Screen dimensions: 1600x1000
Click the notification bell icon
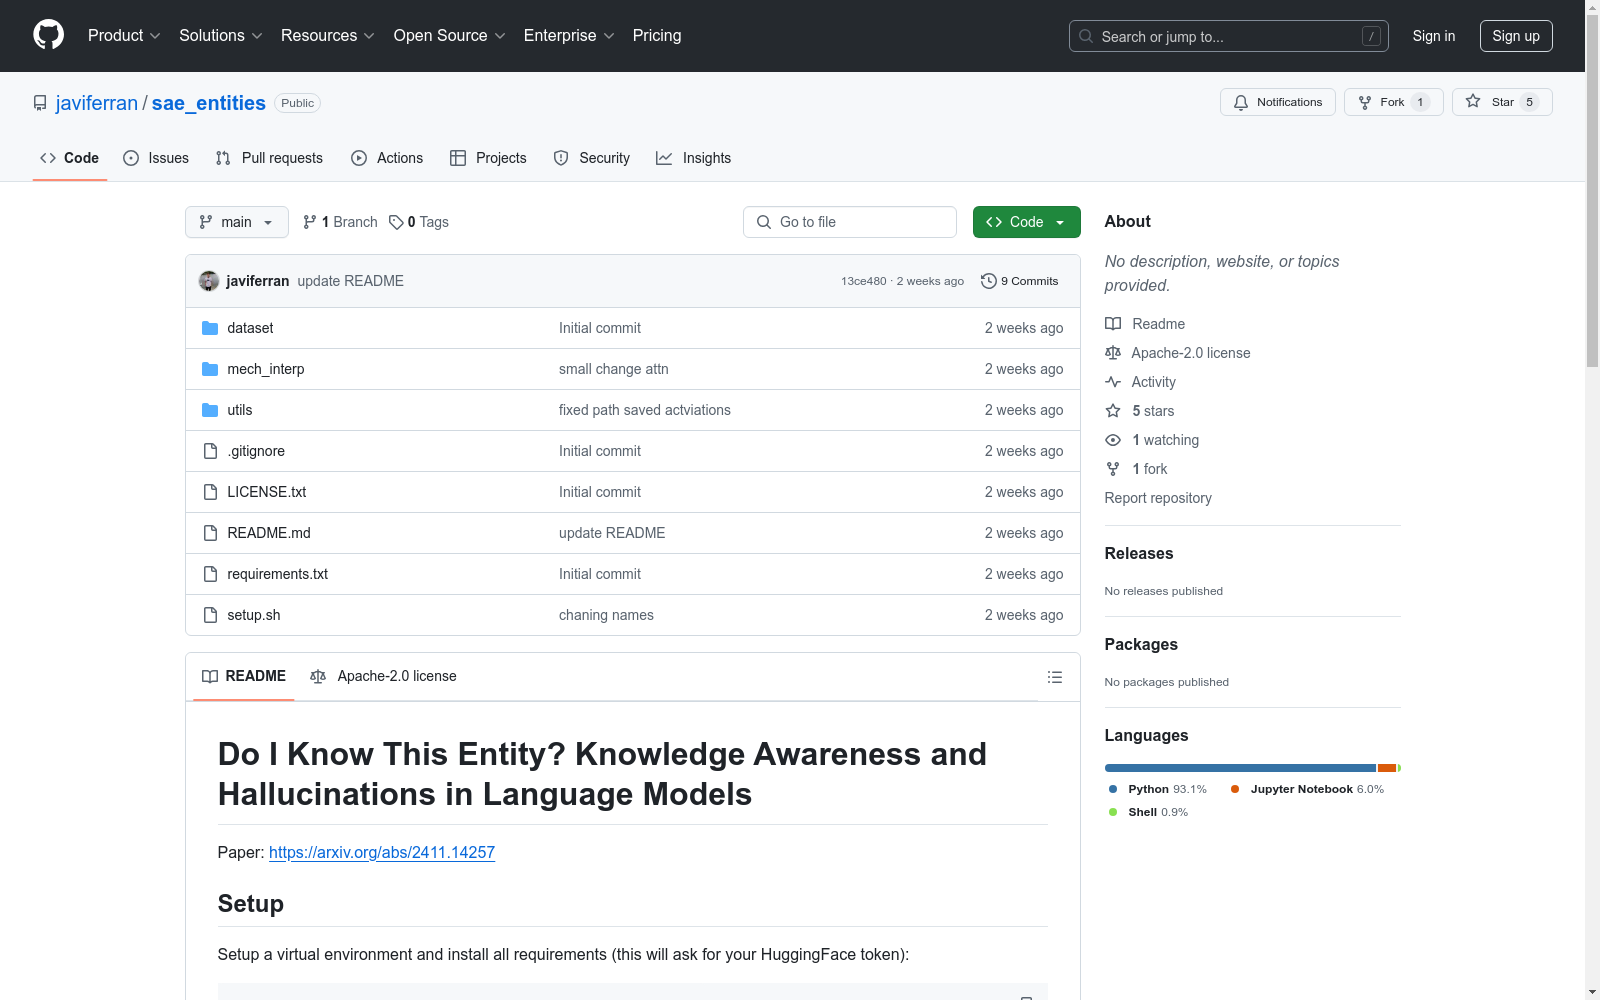pos(1241,102)
